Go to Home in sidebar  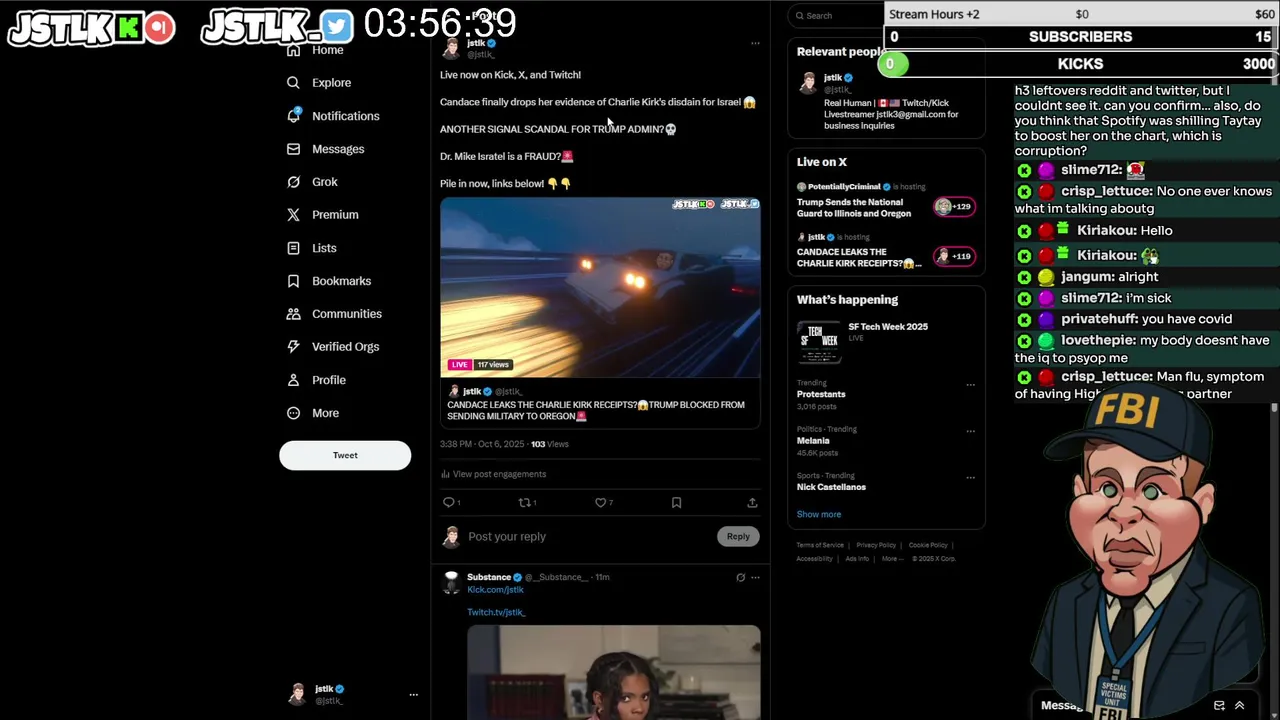[x=327, y=50]
